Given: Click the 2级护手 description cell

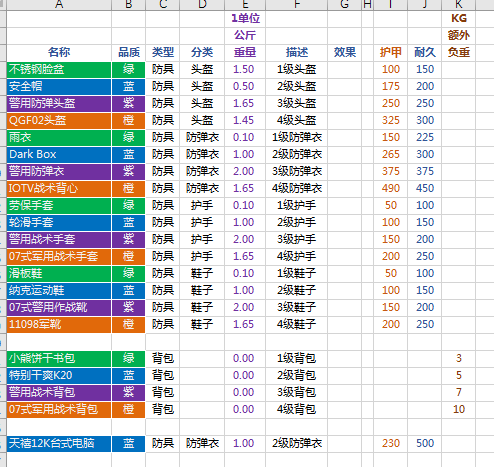Looking at the screenshot, I should point(297,223).
